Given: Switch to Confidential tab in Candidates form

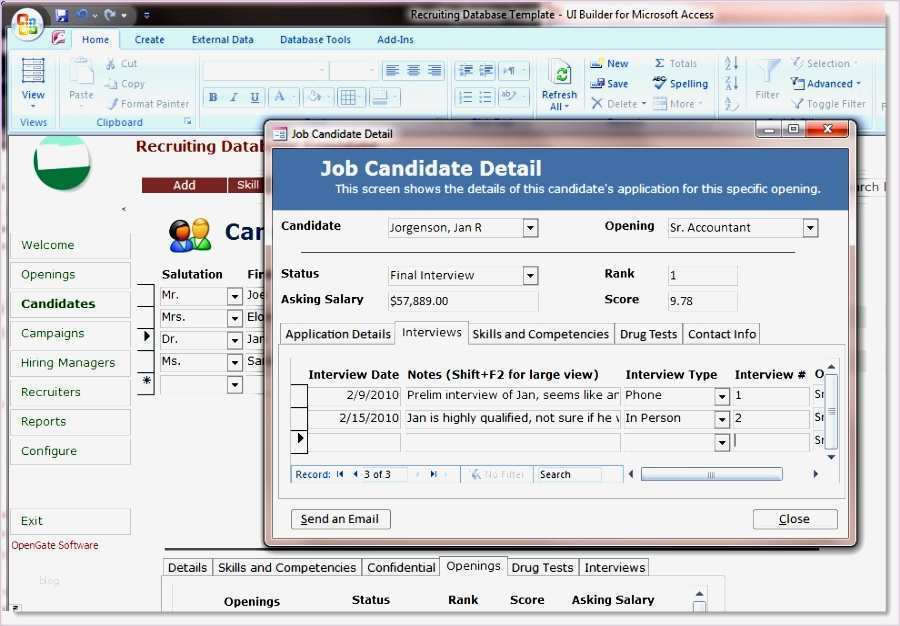Looking at the screenshot, I should 401,567.
